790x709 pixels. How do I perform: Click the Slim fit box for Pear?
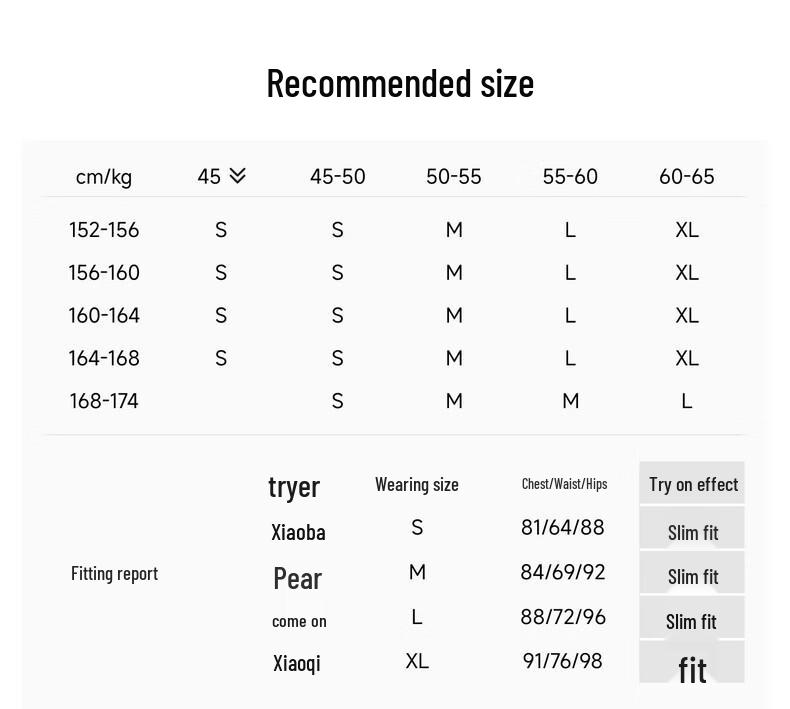coord(692,572)
